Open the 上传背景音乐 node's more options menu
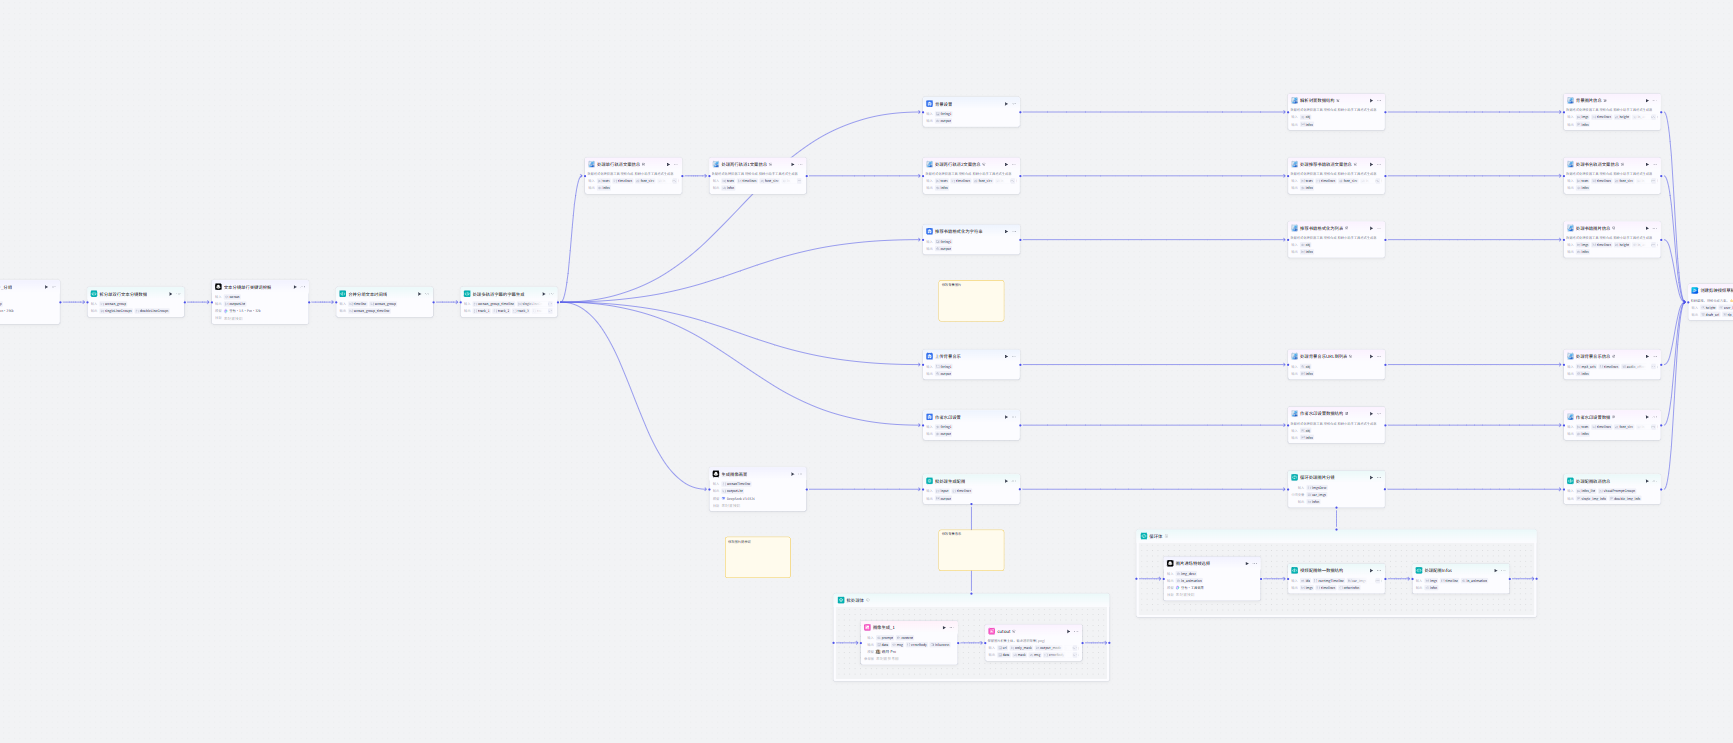Viewport: 1733px width, 743px height. coord(1014,356)
